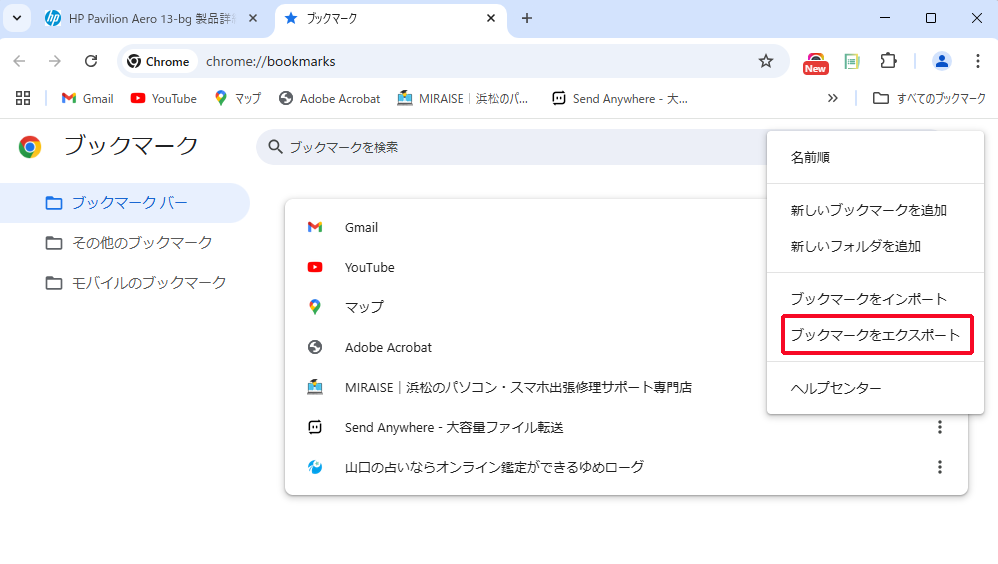Select MIRAISE 浜松のパソコン row in list
The height and width of the screenshot is (564, 998).
click(525, 387)
